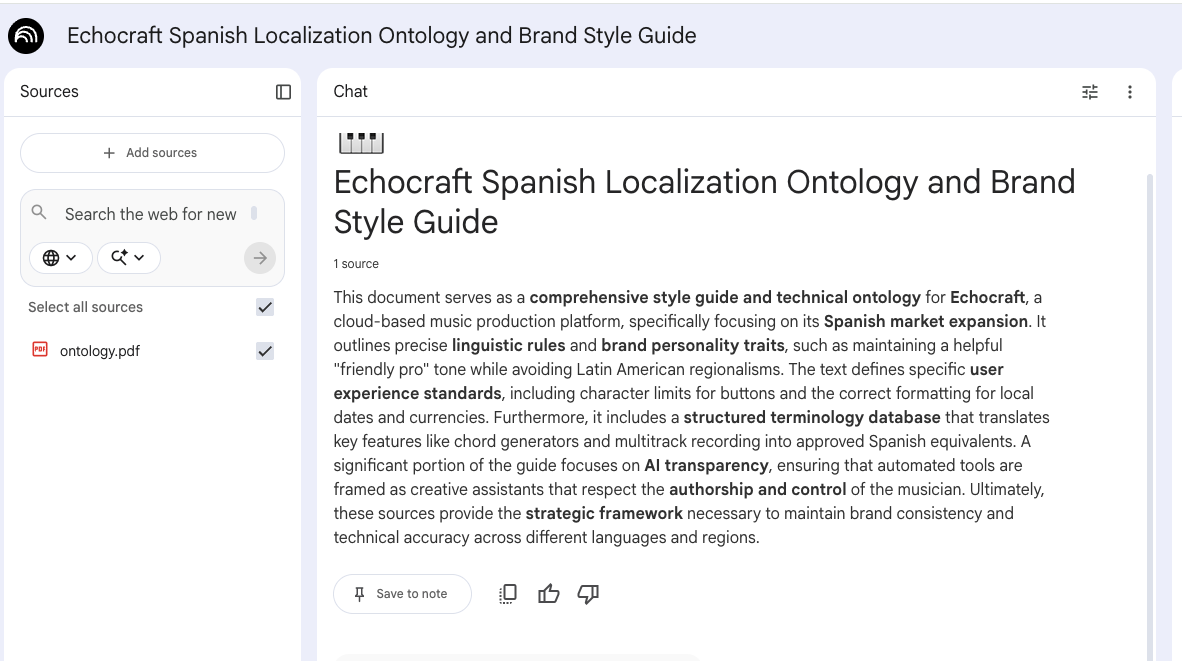Toggle the Select all sources checkbox
The height and width of the screenshot is (661, 1182).
pyautogui.click(x=265, y=308)
